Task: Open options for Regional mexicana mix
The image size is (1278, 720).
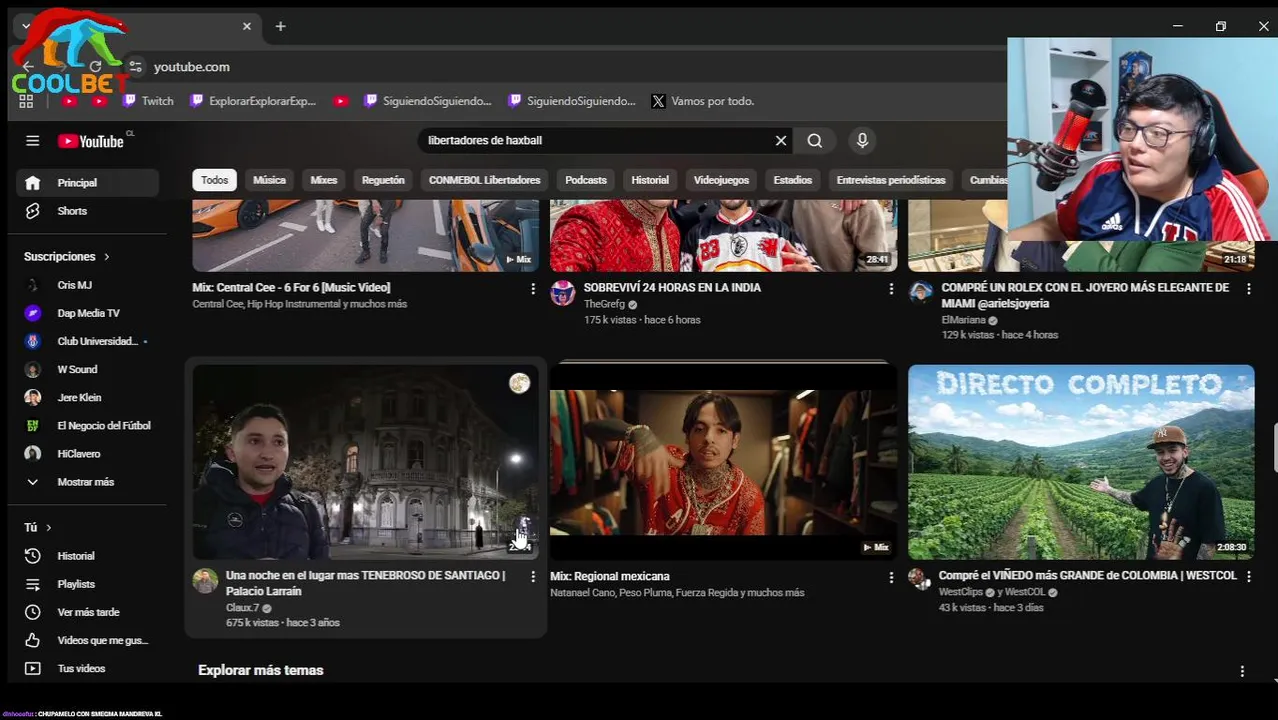Action: pos(891,577)
